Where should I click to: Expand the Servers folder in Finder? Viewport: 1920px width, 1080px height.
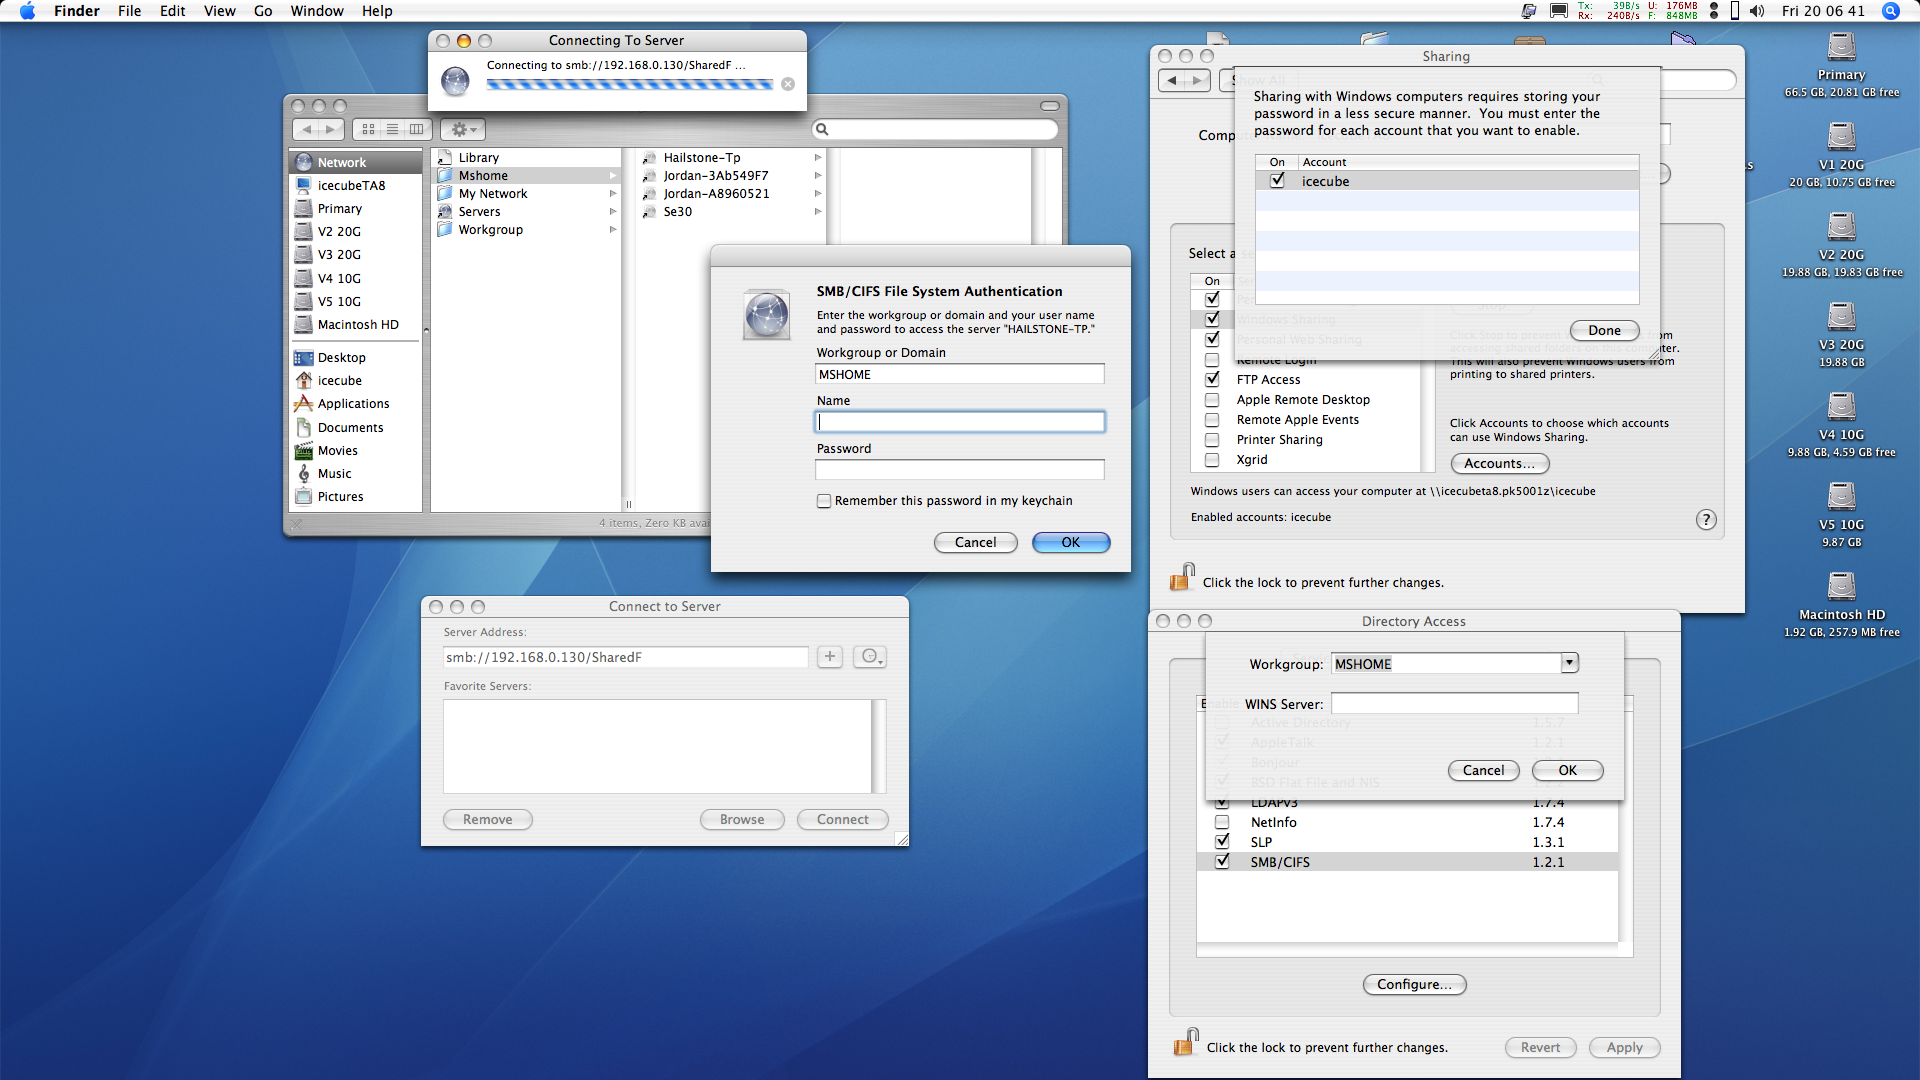[613, 212]
